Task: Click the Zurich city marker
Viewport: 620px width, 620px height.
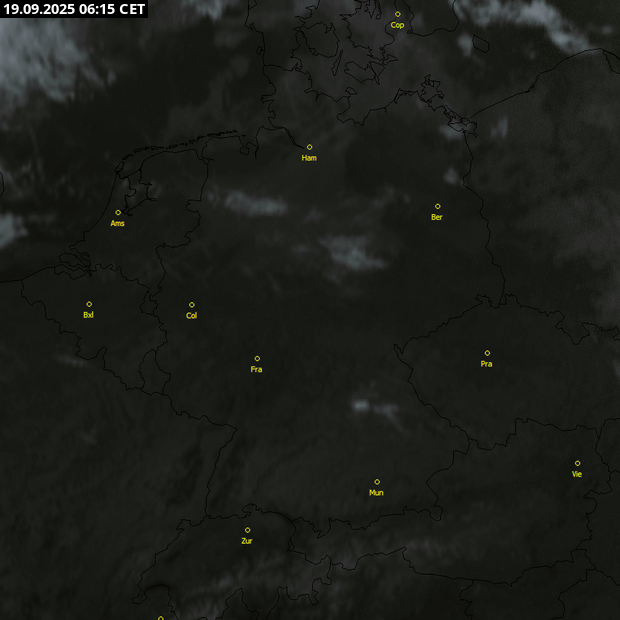Action: point(248,530)
